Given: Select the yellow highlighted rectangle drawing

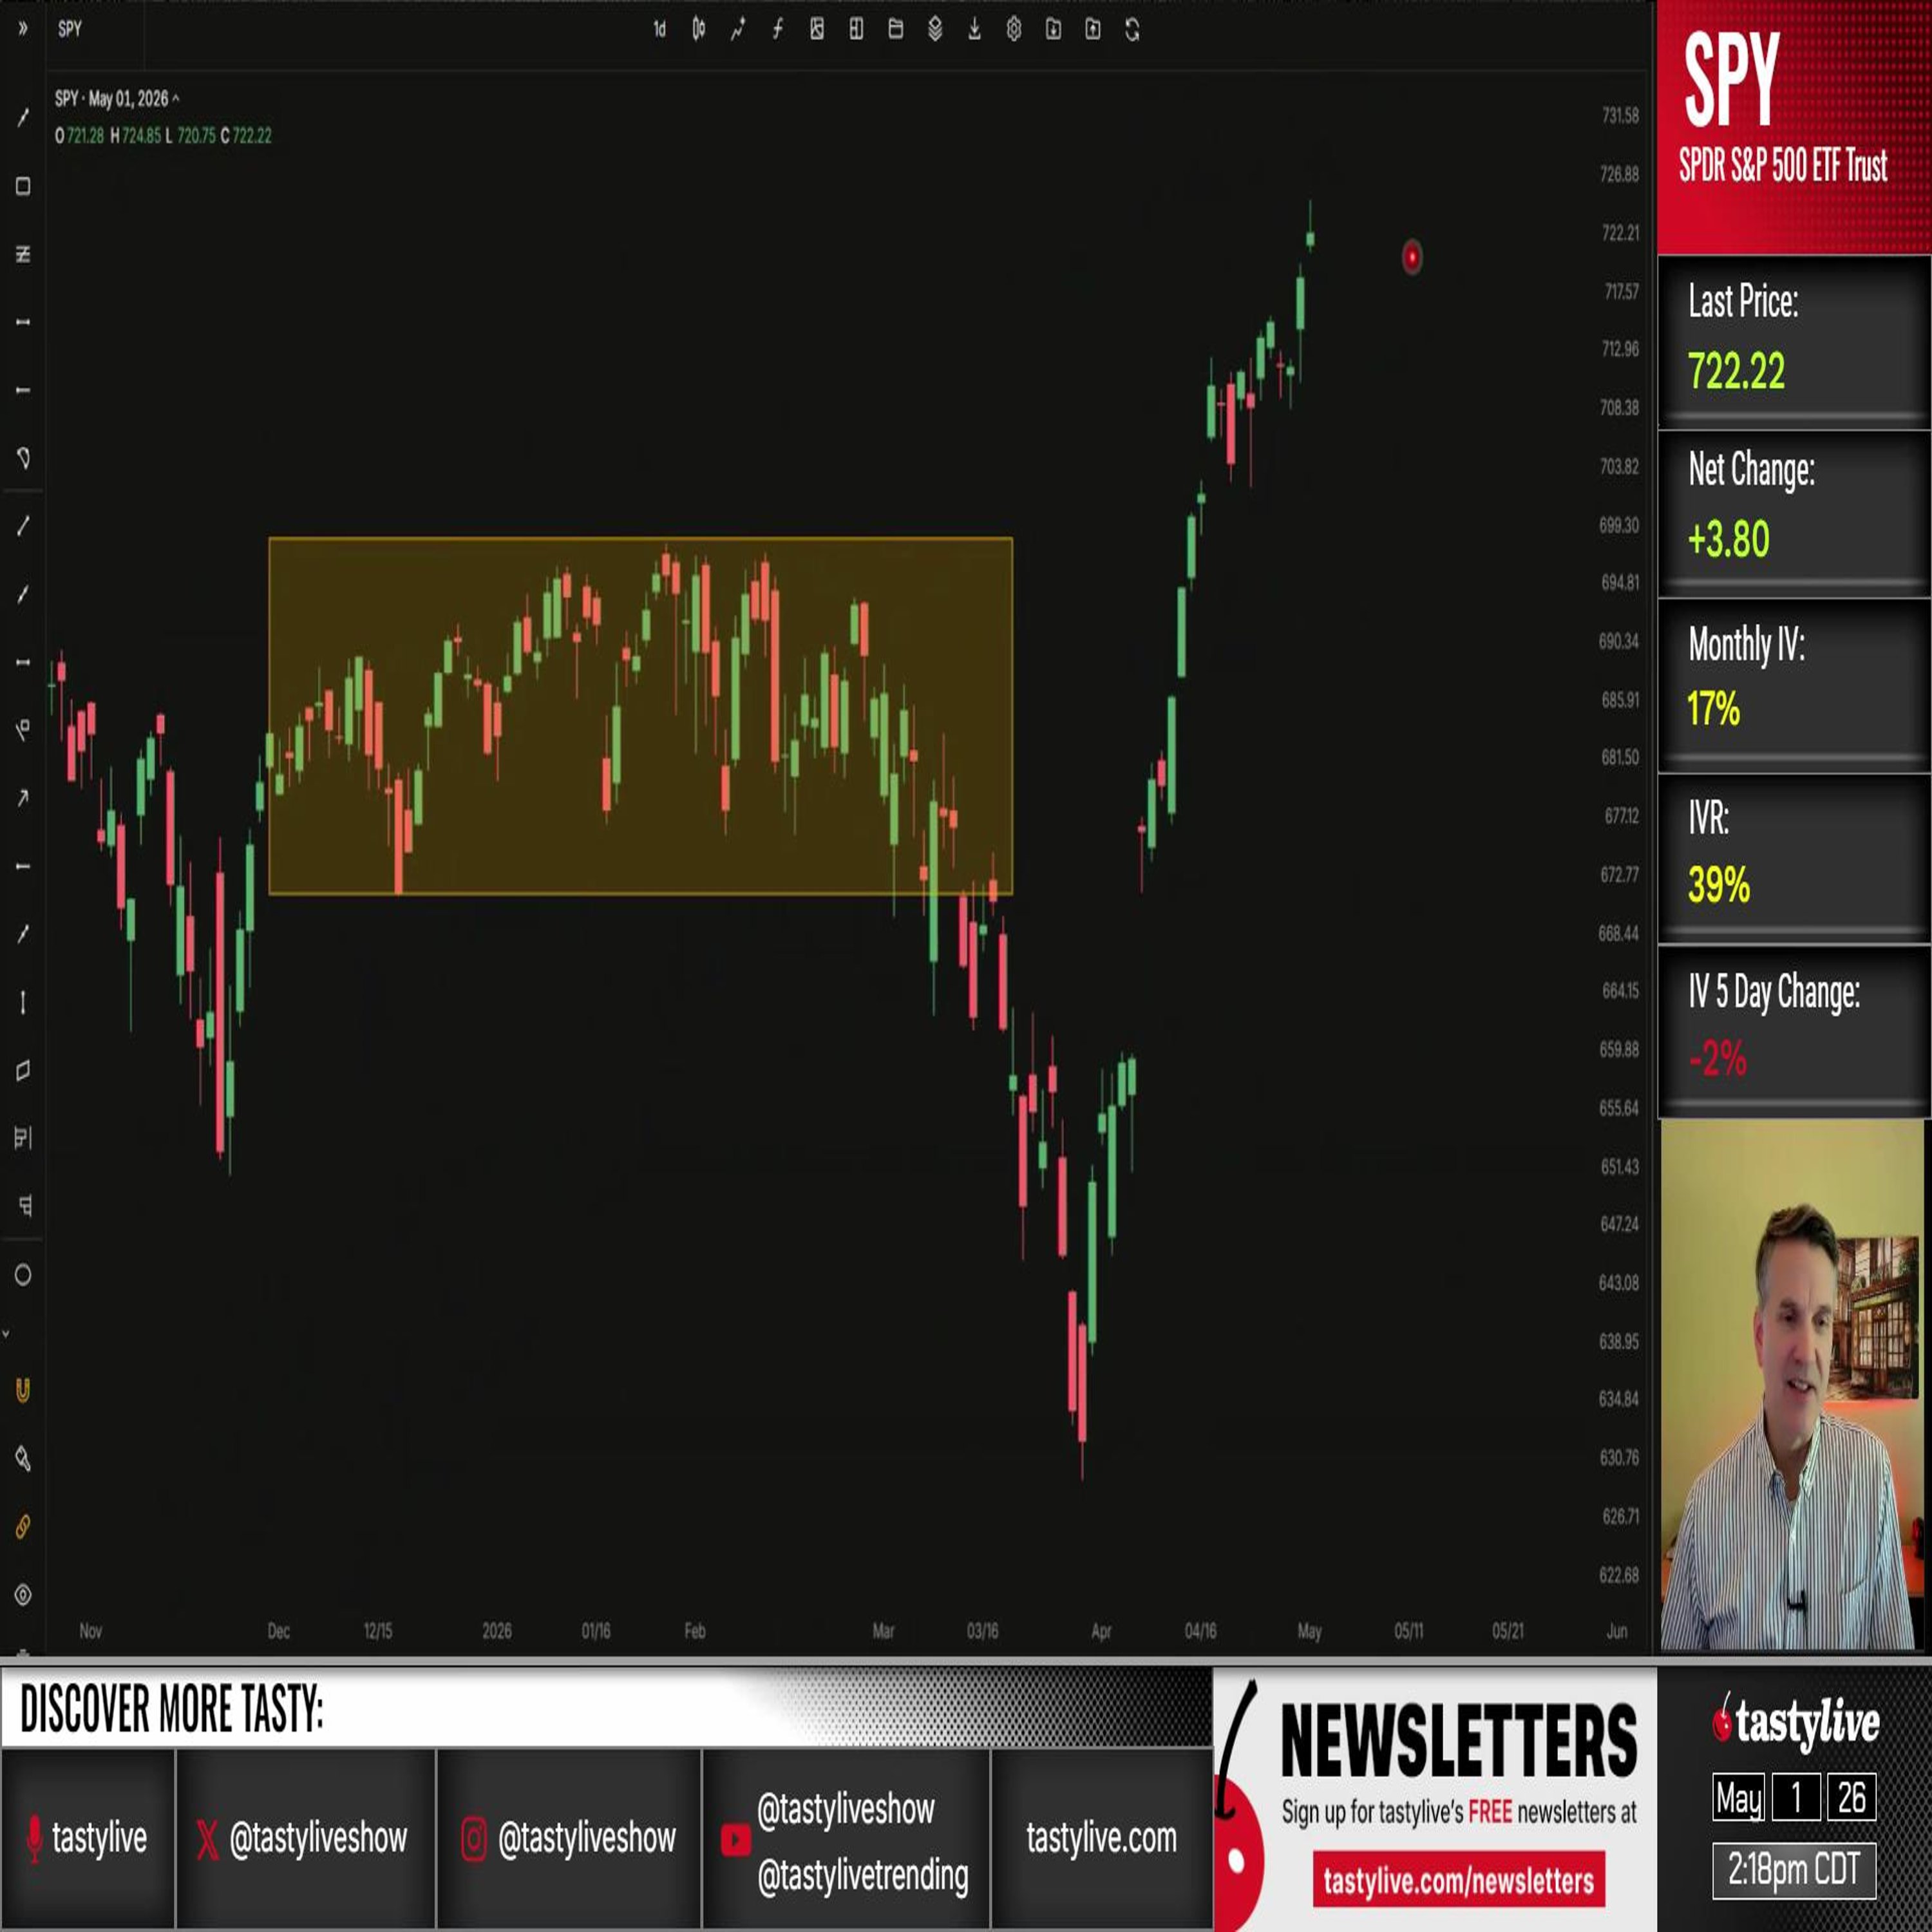Looking at the screenshot, I should pyautogui.click(x=640, y=716).
